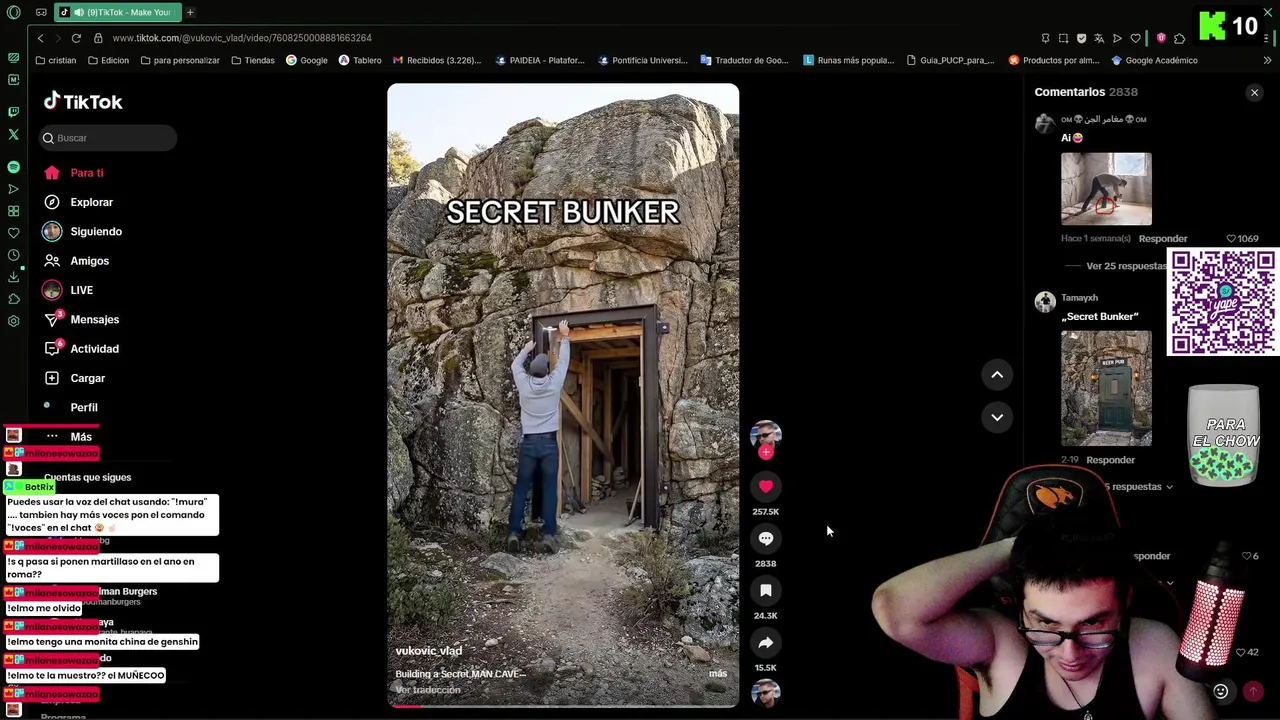Open Google bookmark
This screenshot has height=720, width=1280.
(307, 60)
